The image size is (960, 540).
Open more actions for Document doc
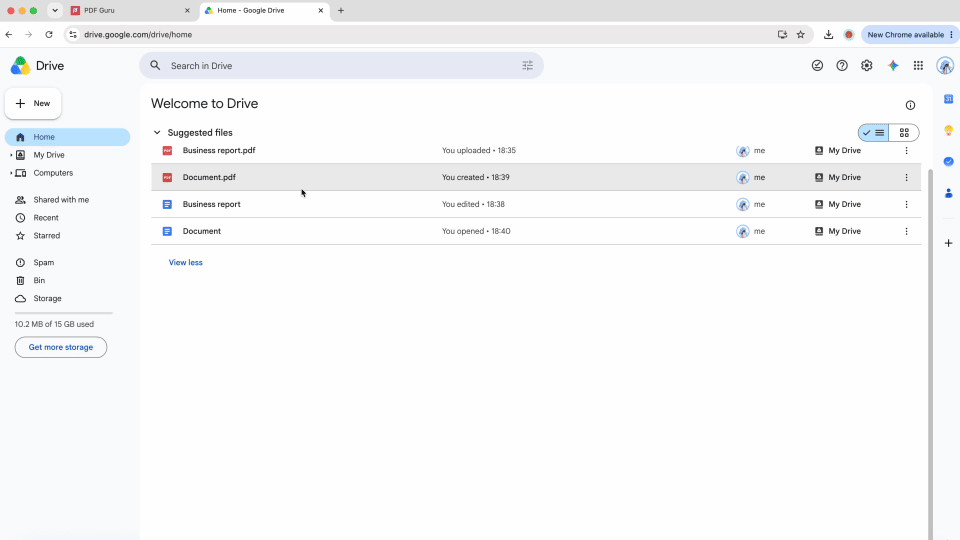coord(906,231)
